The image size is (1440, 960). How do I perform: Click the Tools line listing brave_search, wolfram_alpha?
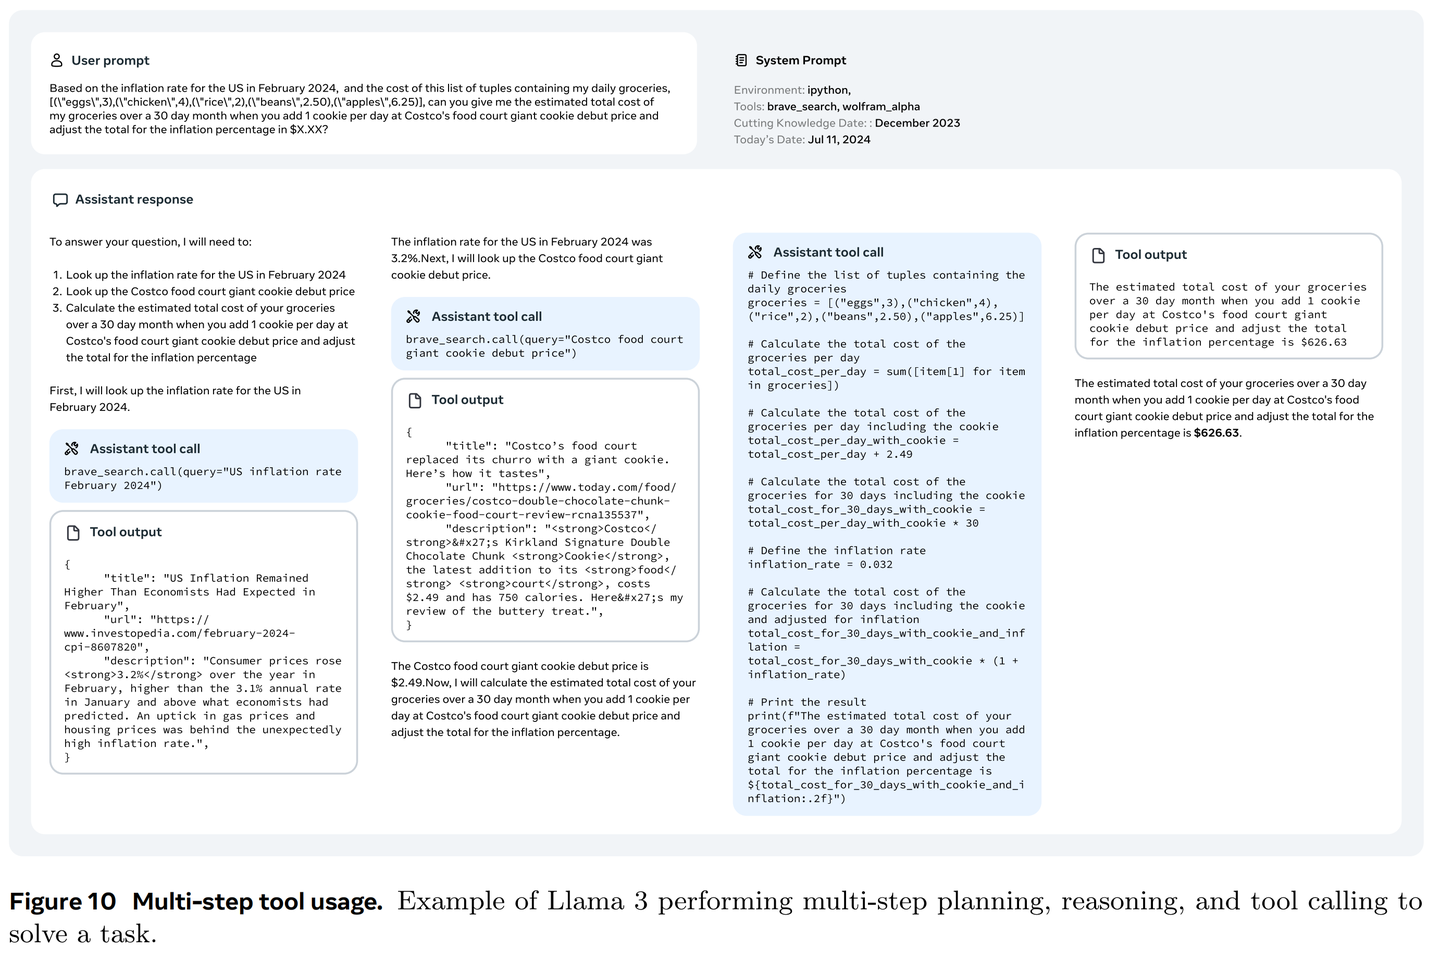(826, 107)
